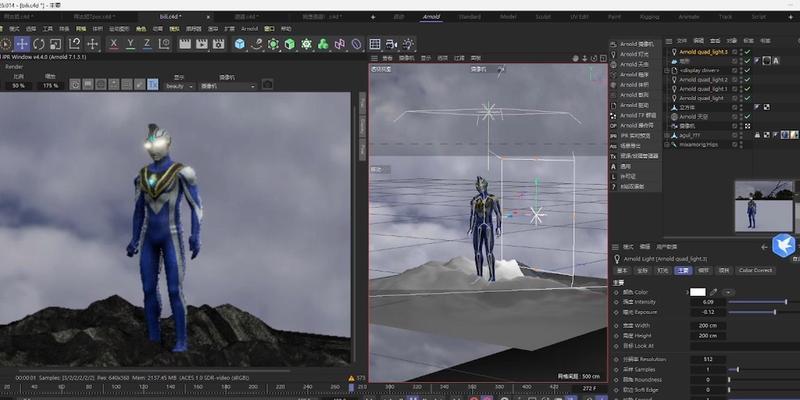This screenshot has width=800, height=400.
Task: Toggle the X axis lock
Action: click(114, 44)
